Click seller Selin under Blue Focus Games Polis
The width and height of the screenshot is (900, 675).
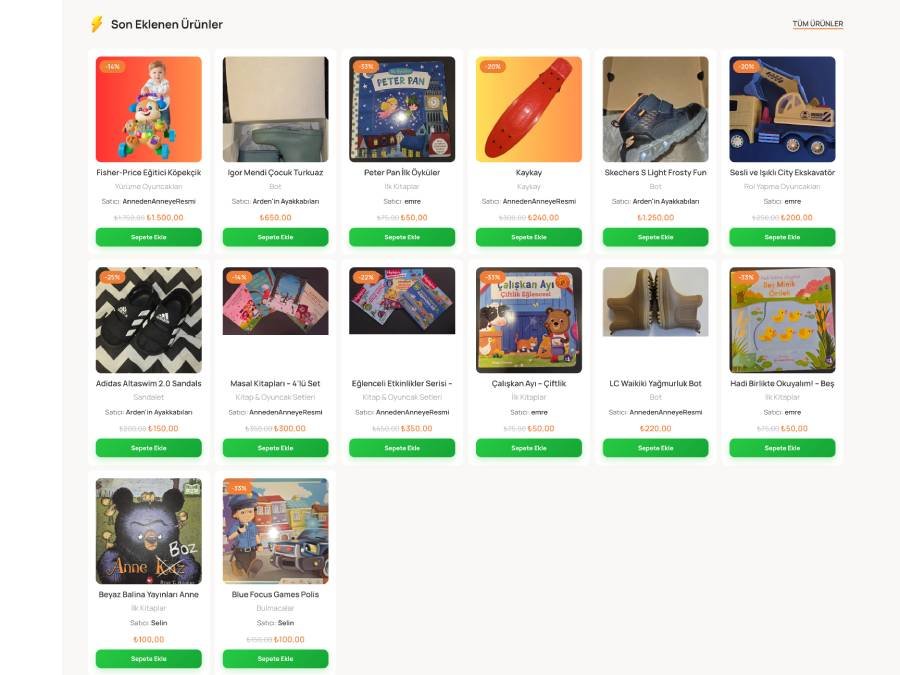click(286, 623)
